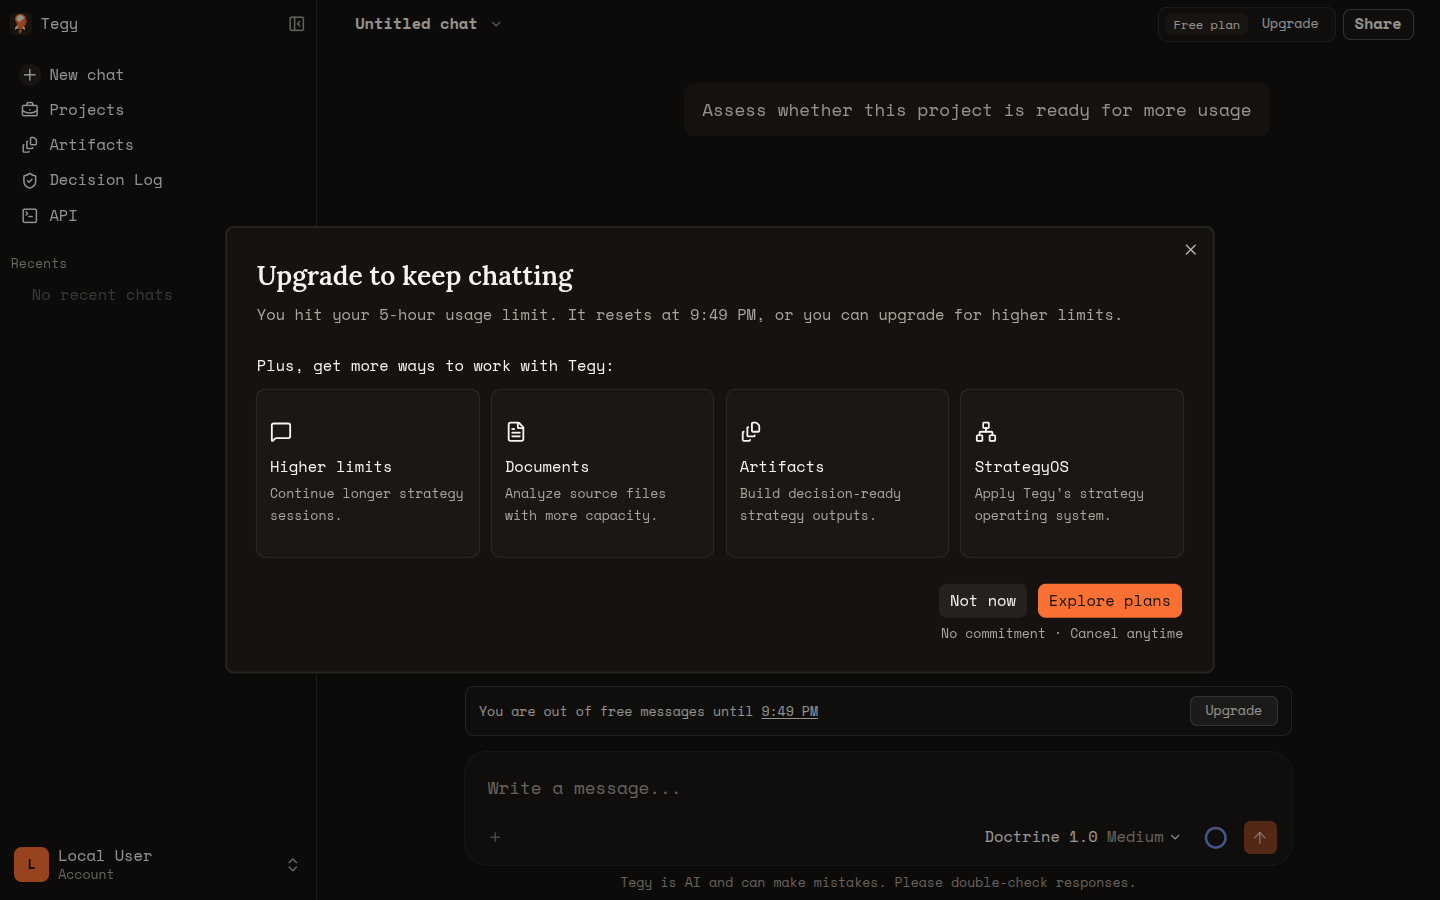Viewport: 1440px width, 900px height.
Task: Click the Documents file icon
Action: [x=516, y=432]
